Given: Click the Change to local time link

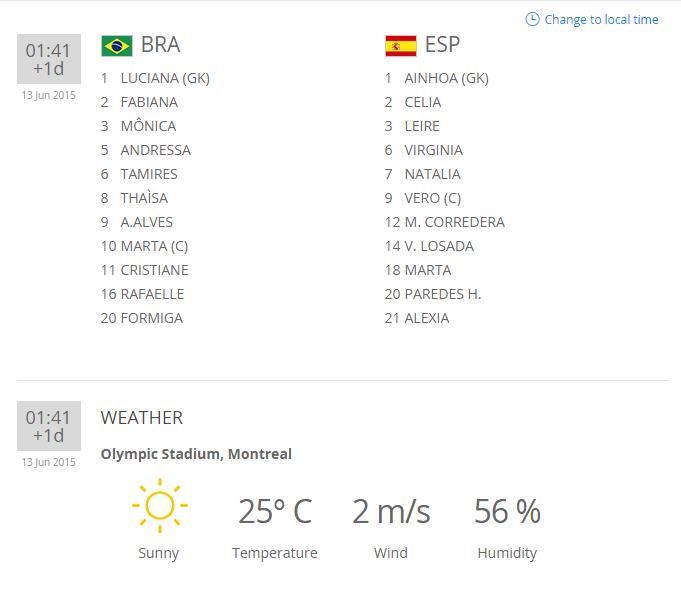Looking at the screenshot, I should point(601,19).
